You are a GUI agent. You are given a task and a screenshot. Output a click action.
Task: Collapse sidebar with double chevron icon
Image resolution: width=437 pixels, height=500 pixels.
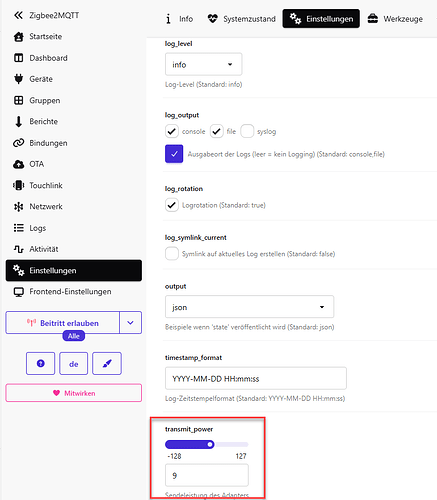tap(18, 15)
